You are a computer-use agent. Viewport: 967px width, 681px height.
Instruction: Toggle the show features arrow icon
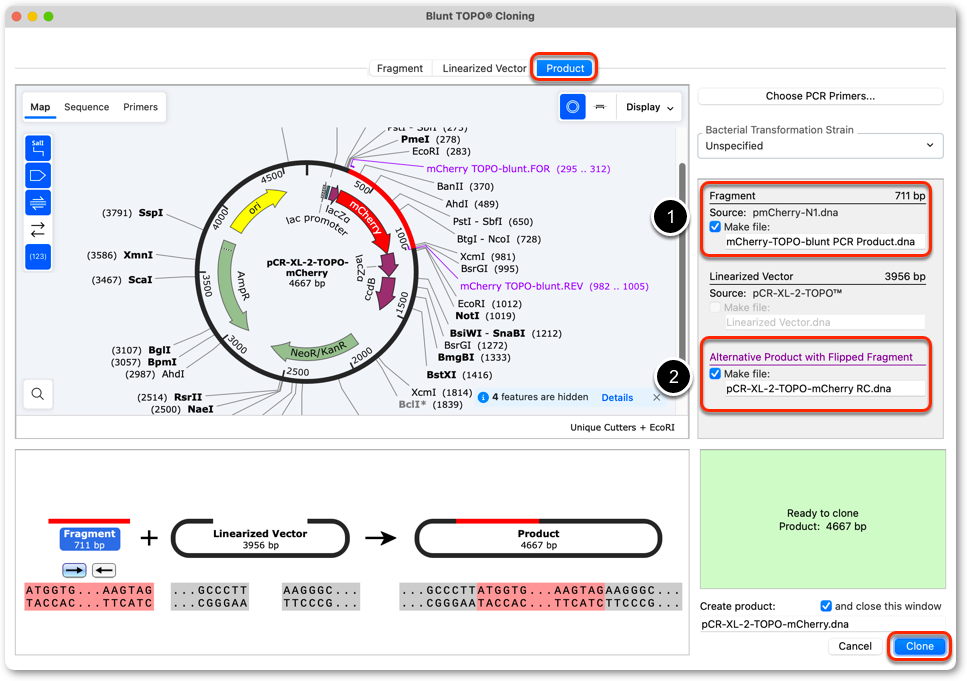(38, 176)
